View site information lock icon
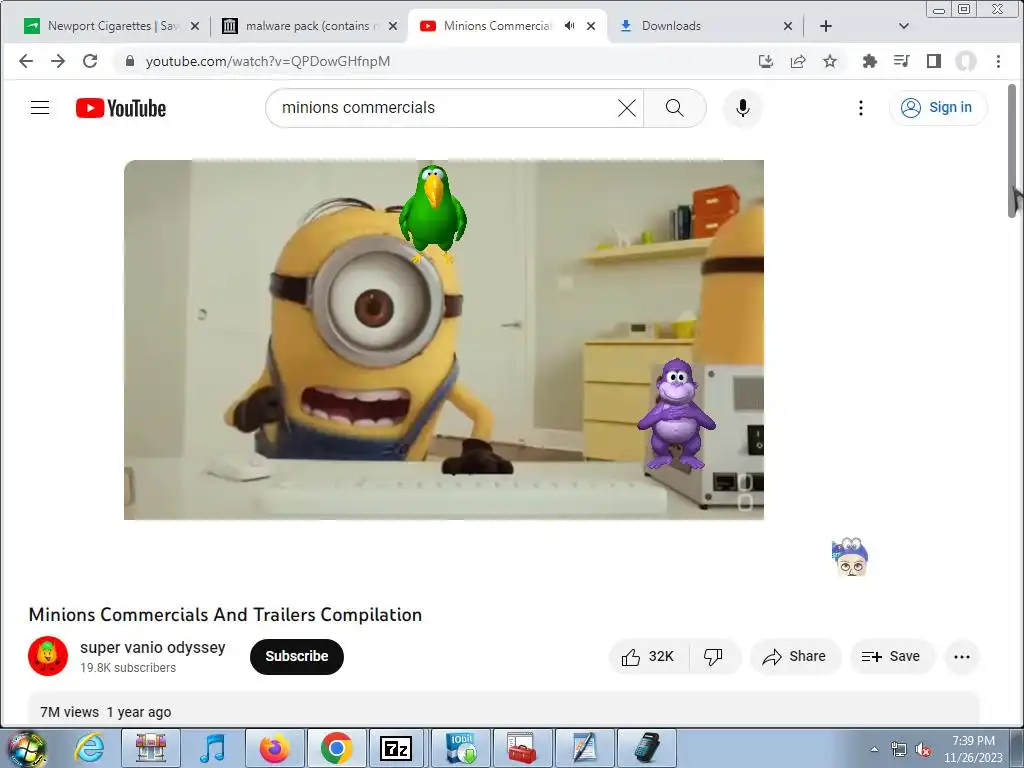This screenshot has height=768, width=1024. point(129,61)
